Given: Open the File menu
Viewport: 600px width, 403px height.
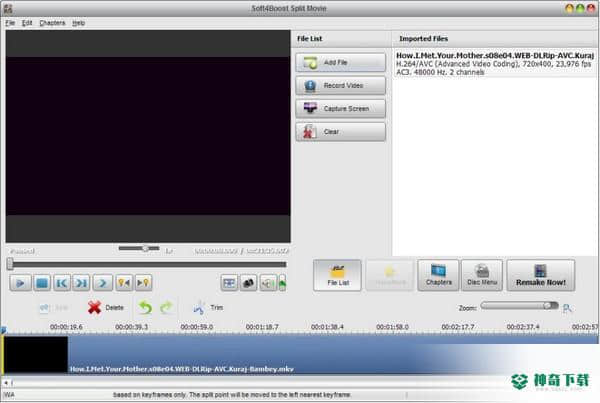Looking at the screenshot, I should coord(10,23).
